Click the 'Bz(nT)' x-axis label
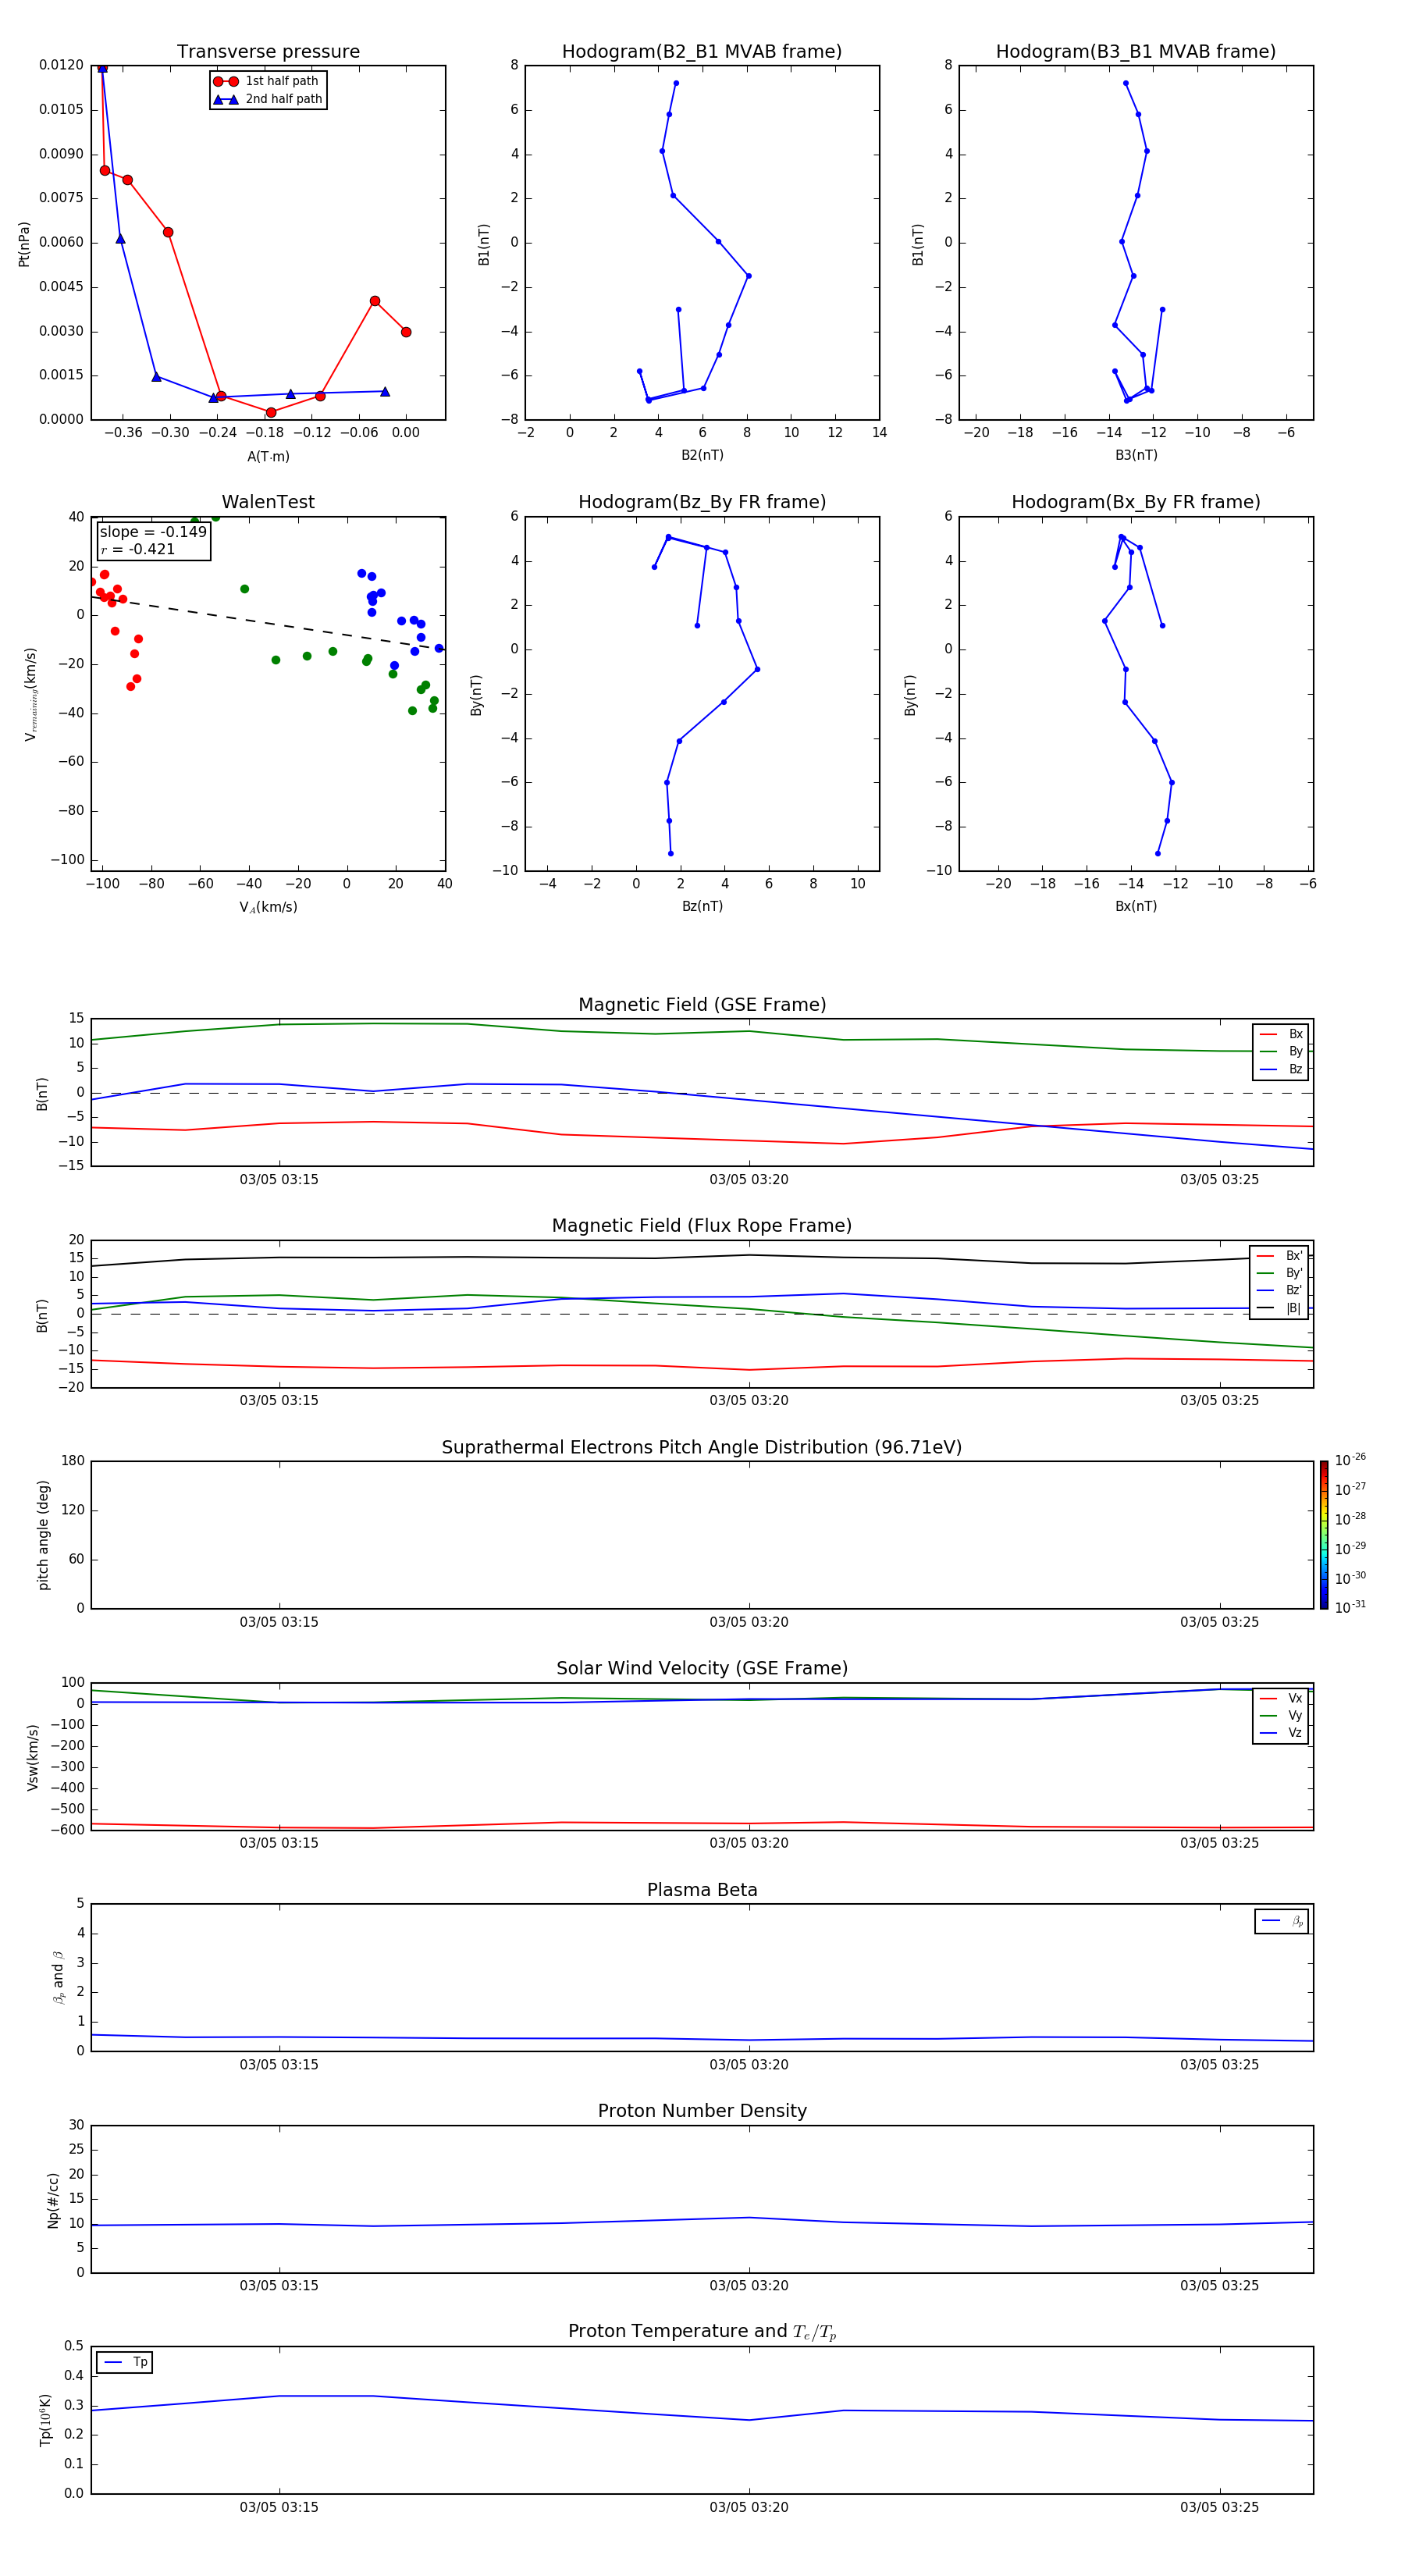 [x=702, y=906]
